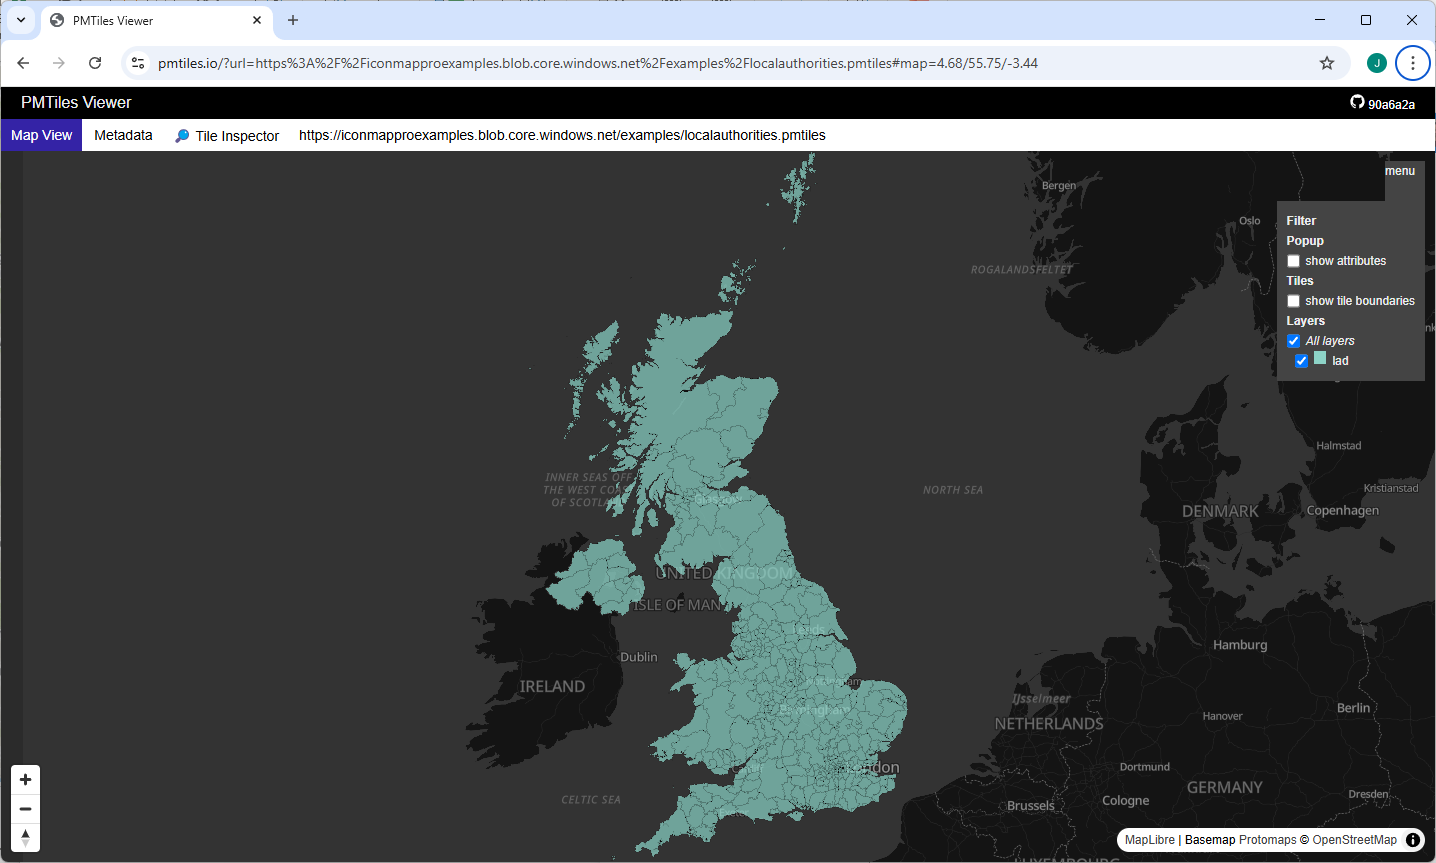Open the Tile Inspector tab

click(227, 136)
